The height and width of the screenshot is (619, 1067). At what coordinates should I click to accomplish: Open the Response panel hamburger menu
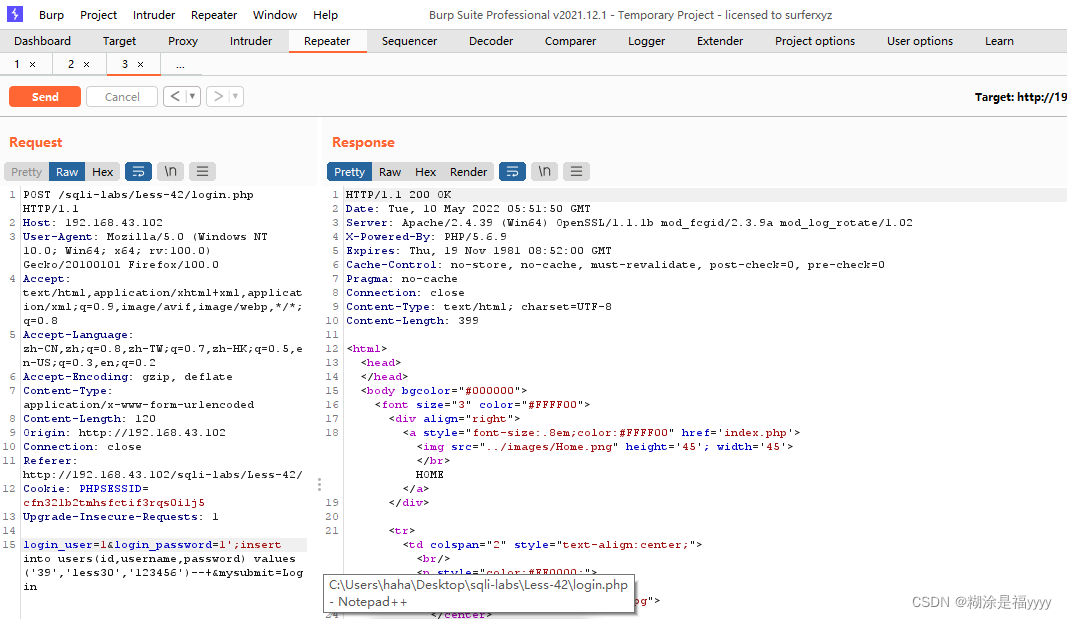click(x=576, y=171)
